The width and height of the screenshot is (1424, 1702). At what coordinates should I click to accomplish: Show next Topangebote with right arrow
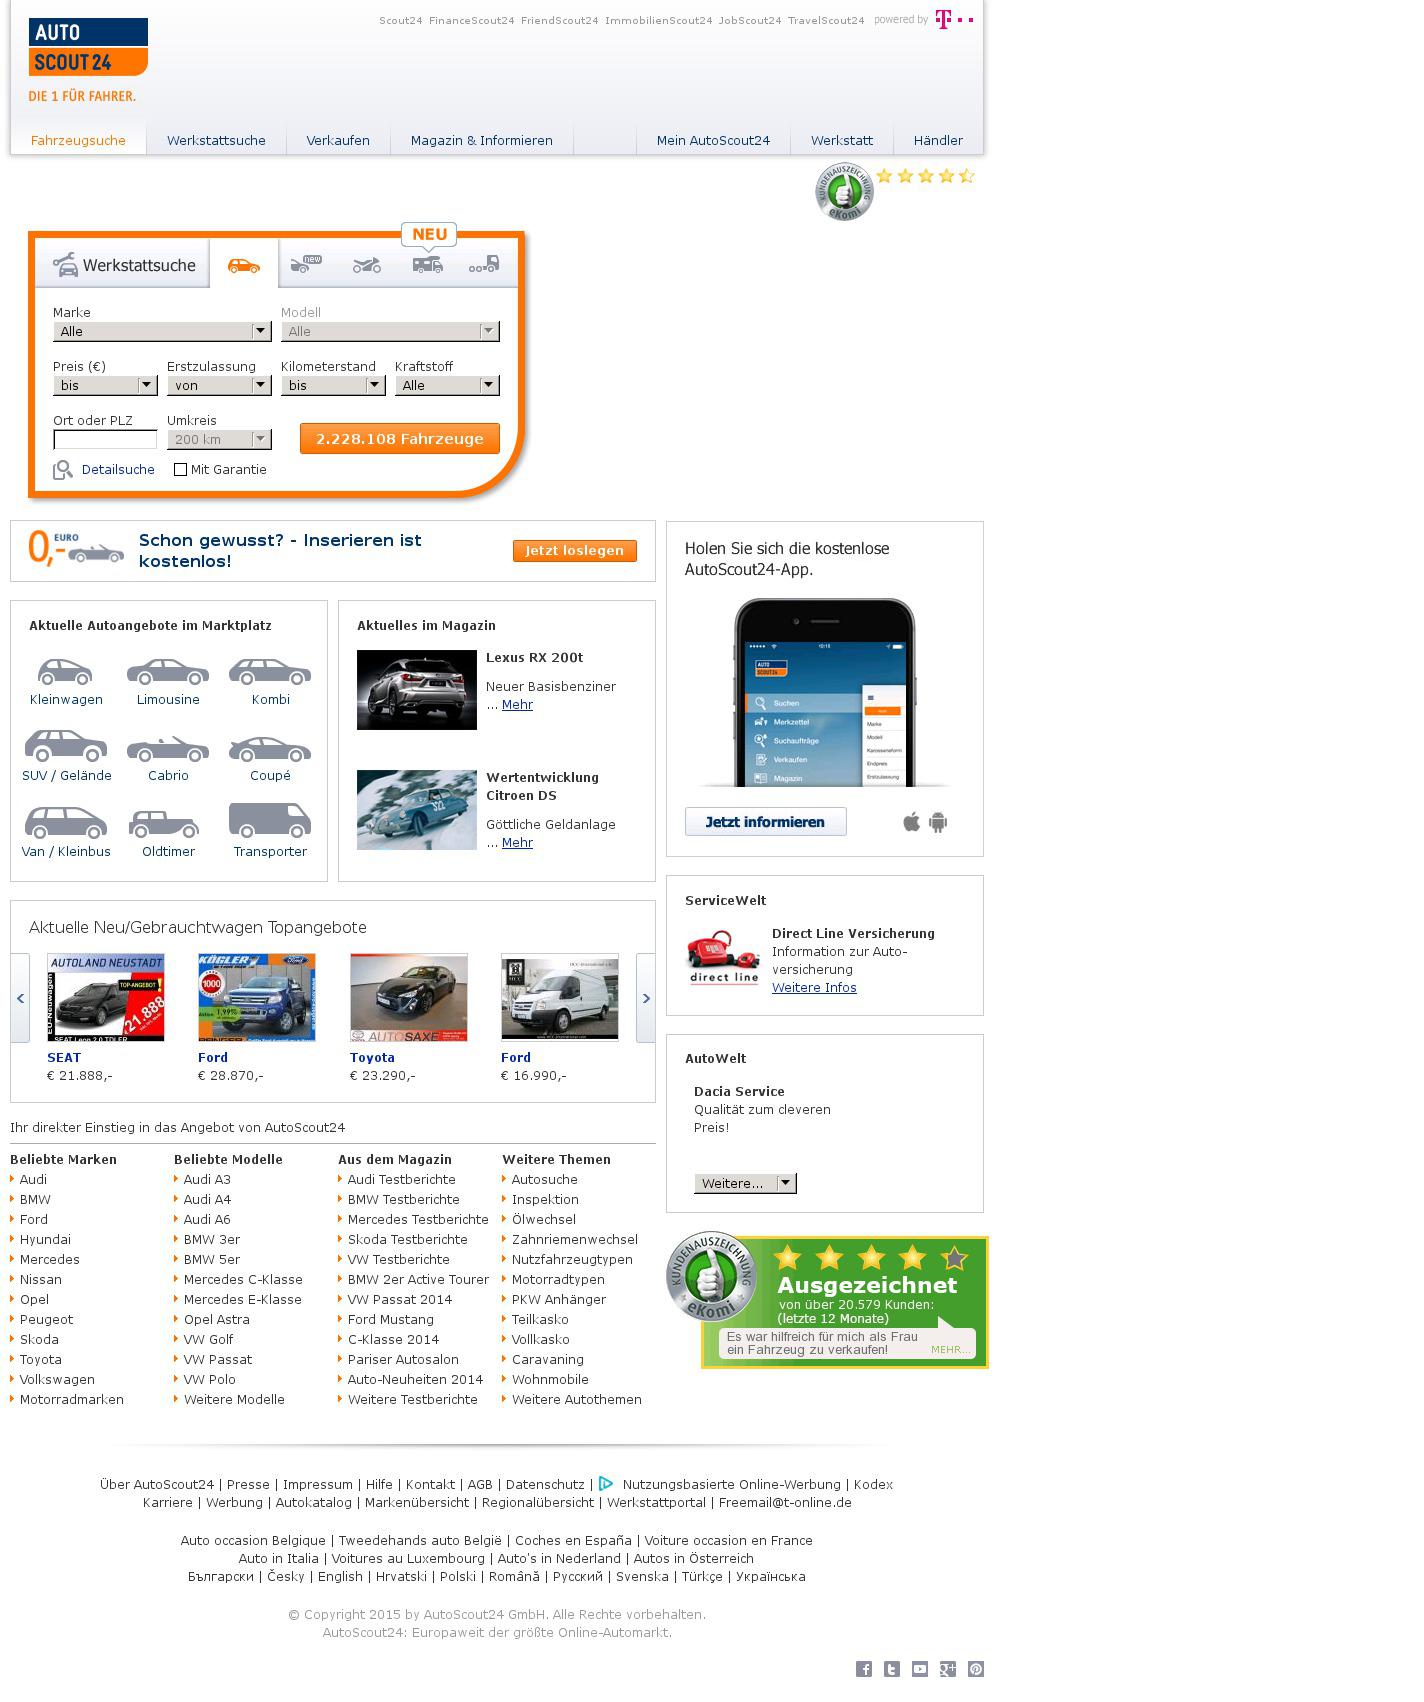coord(646,998)
